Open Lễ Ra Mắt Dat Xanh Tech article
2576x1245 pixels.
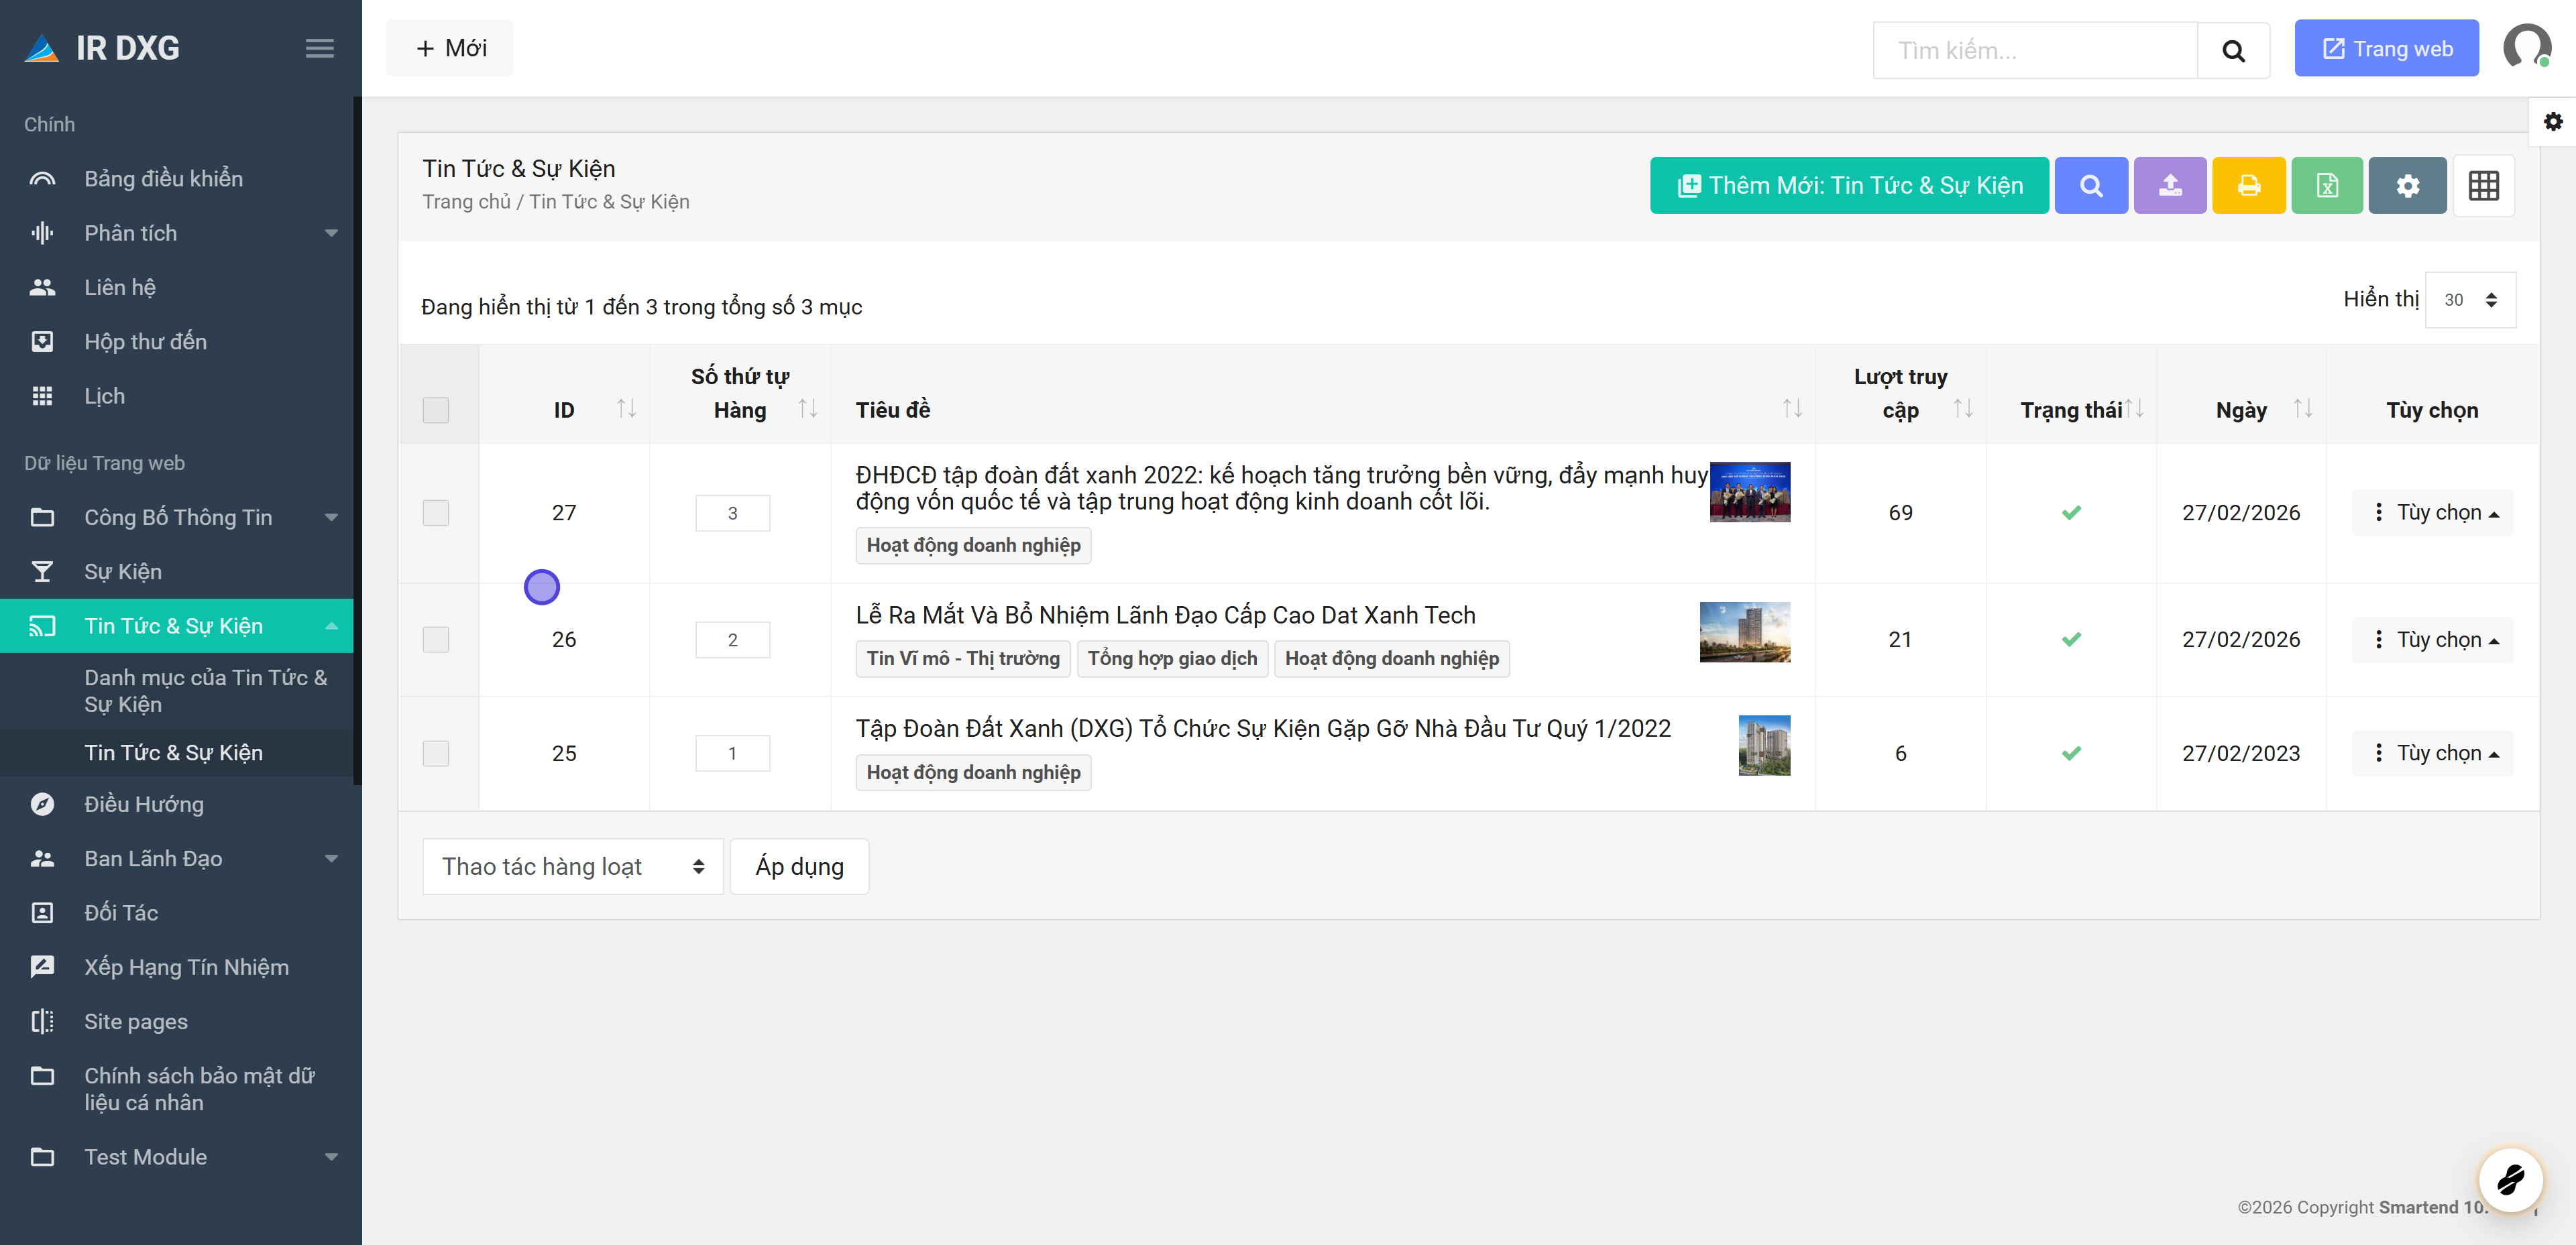click(1165, 615)
